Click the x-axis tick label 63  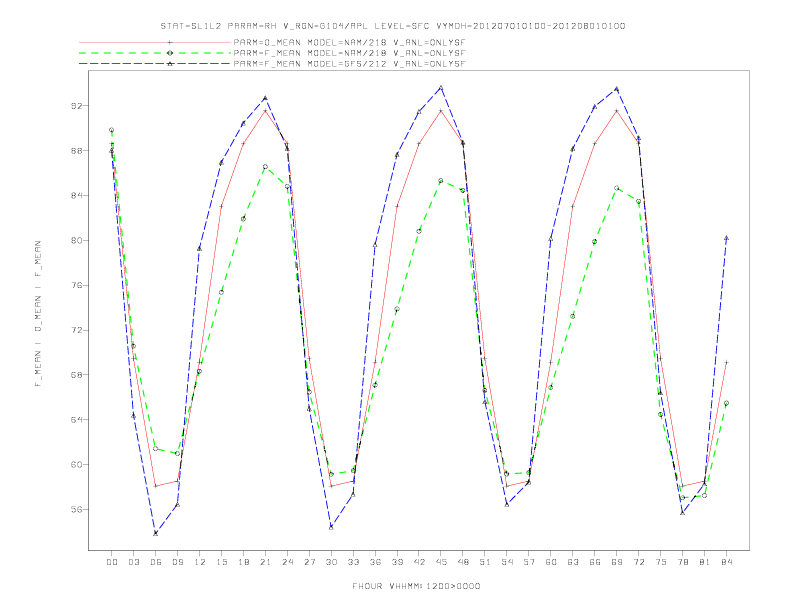pyautogui.click(x=573, y=562)
